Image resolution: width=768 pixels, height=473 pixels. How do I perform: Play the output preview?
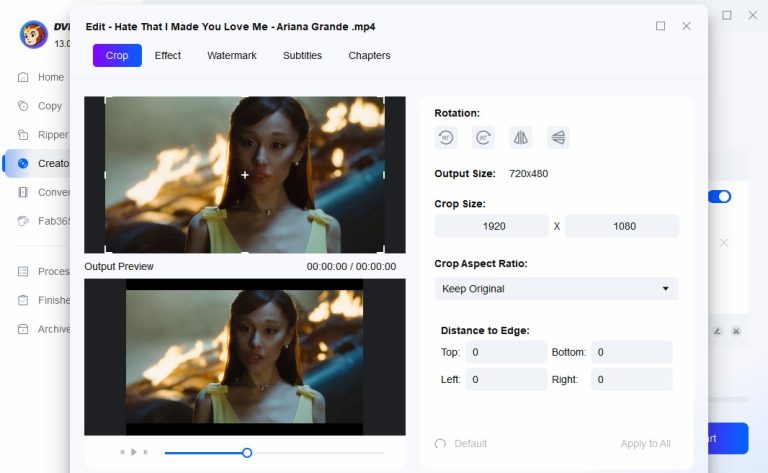pyautogui.click(x=134, y=452)
